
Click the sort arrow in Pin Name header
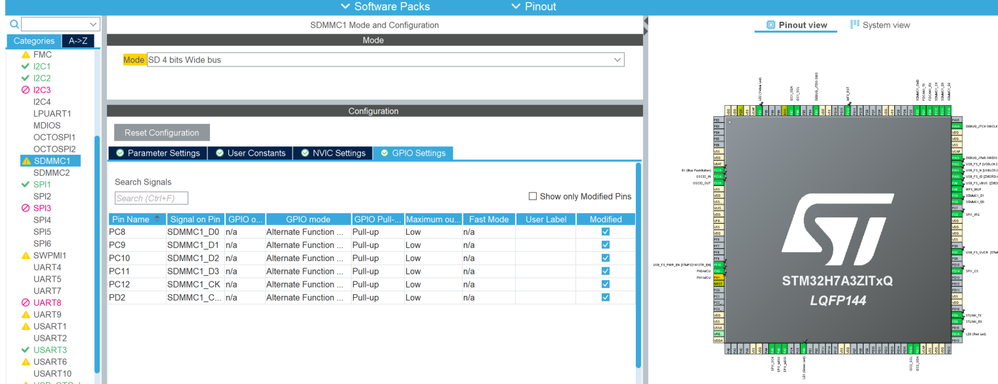[157, 219]
